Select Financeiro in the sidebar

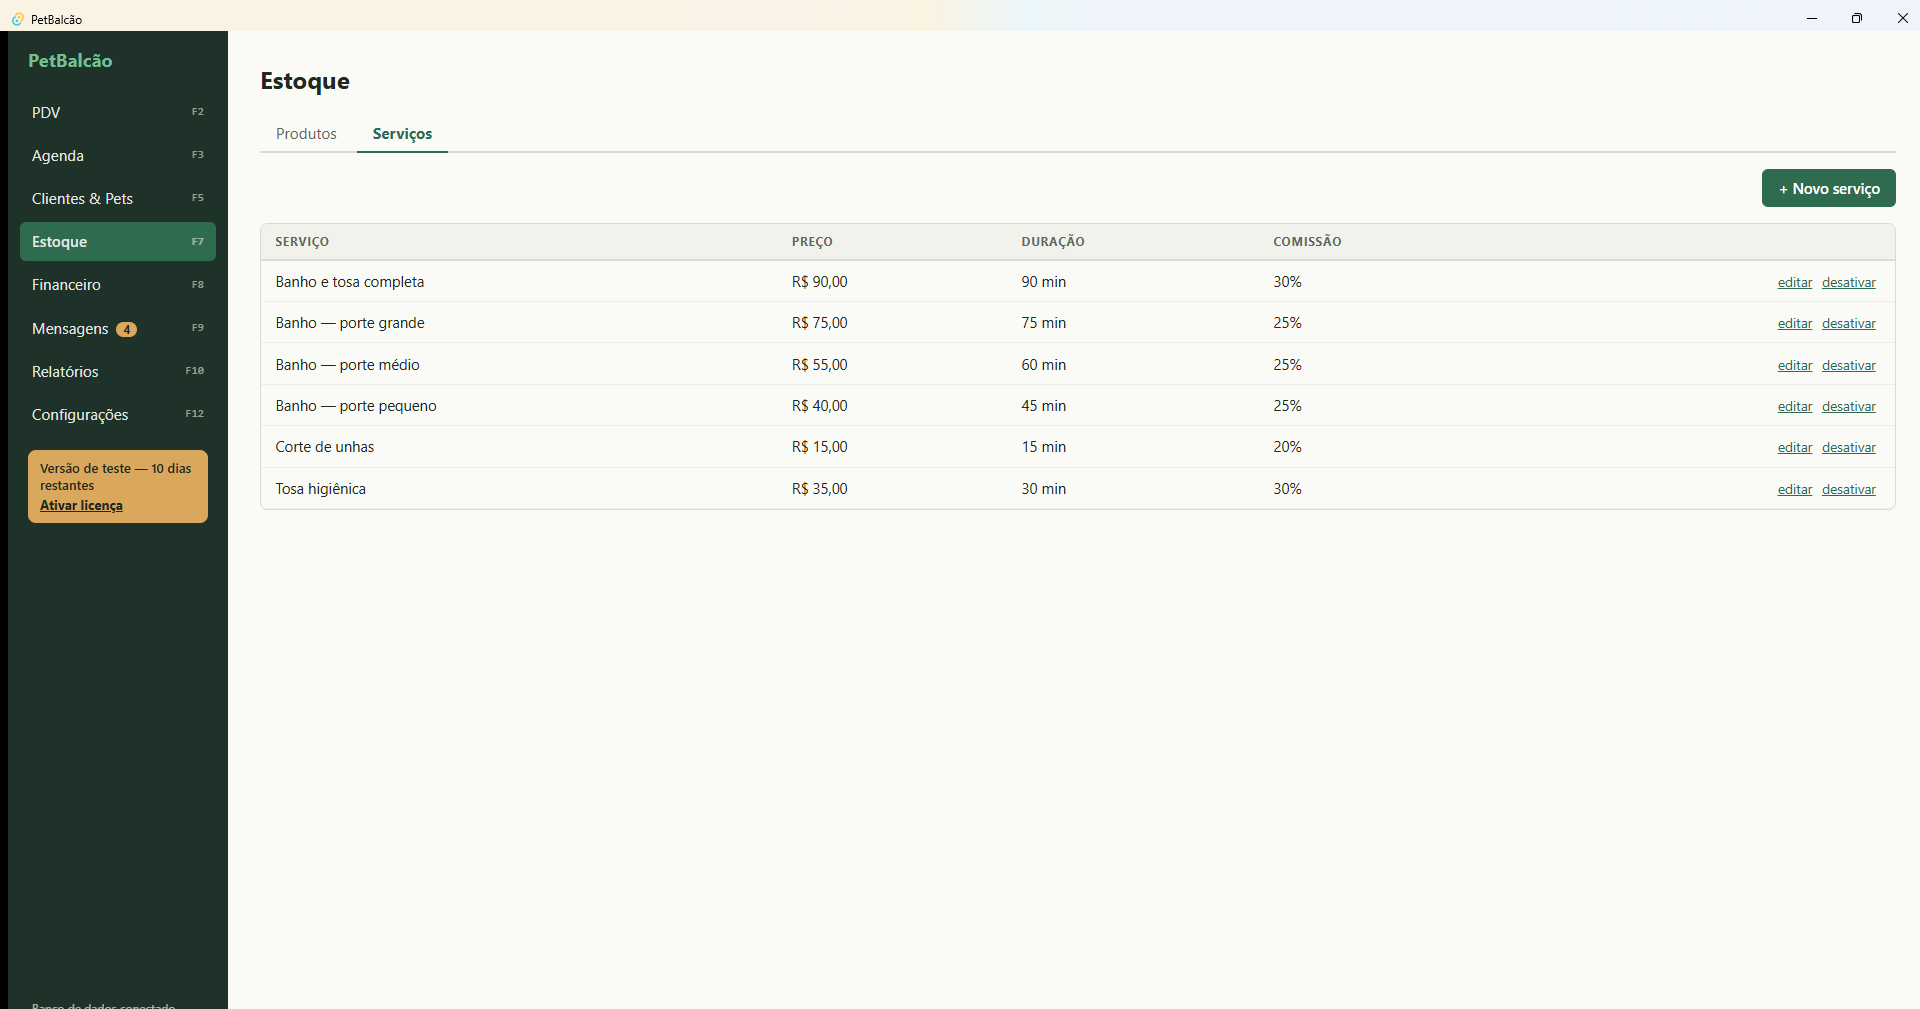(x=118, y=285)
